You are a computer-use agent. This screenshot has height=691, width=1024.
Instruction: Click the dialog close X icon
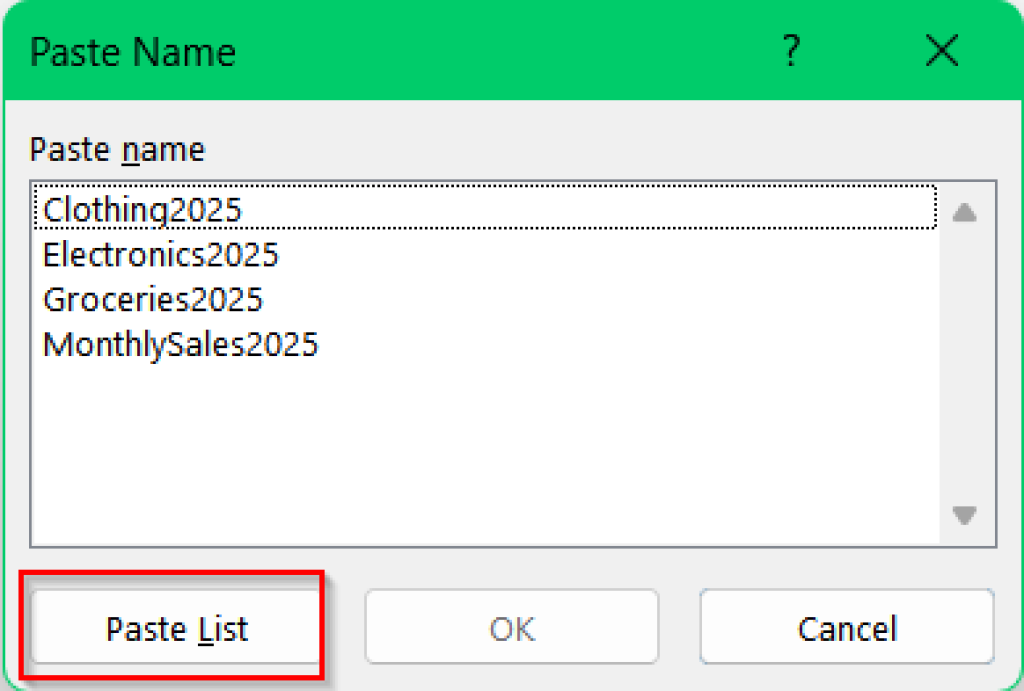(941, 52)
